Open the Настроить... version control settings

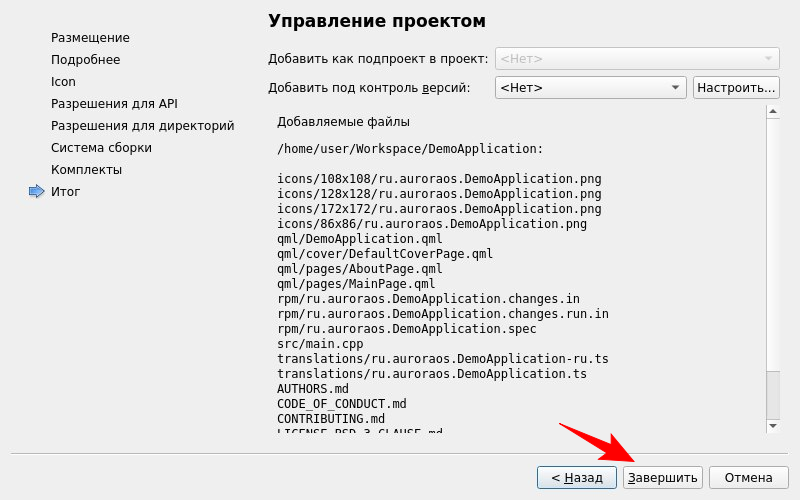(736, 88)
